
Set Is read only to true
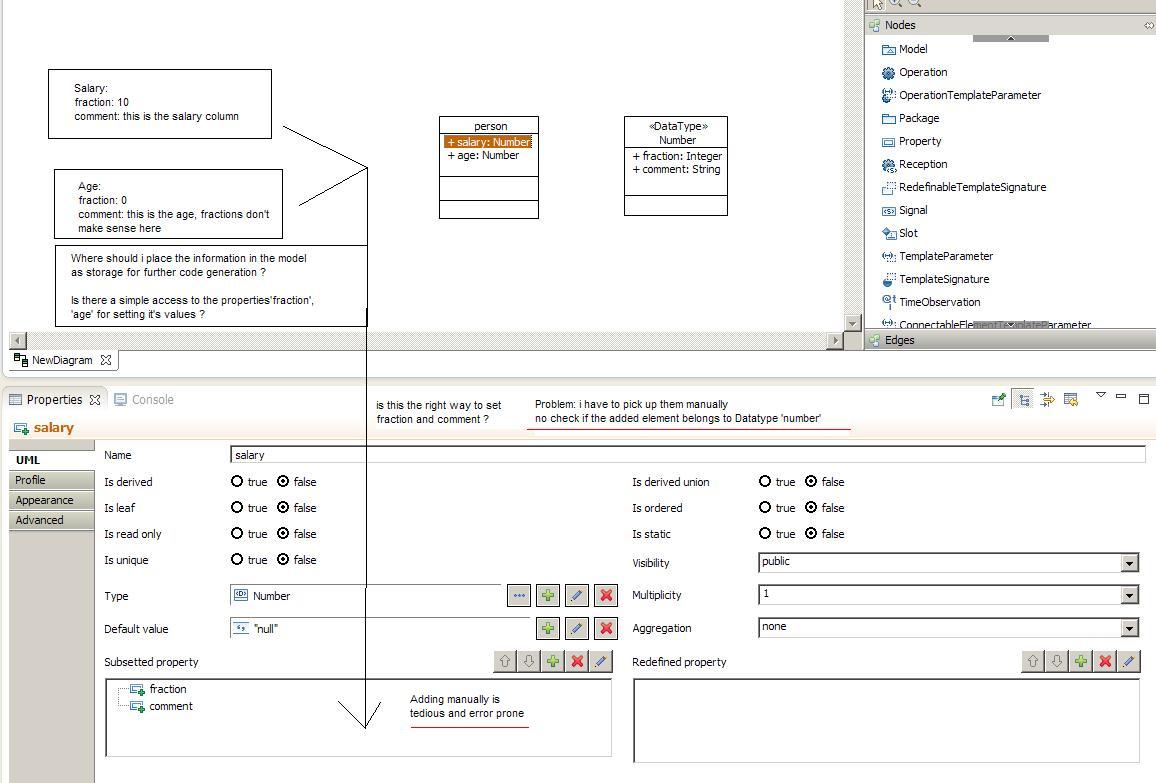(237, 533)
